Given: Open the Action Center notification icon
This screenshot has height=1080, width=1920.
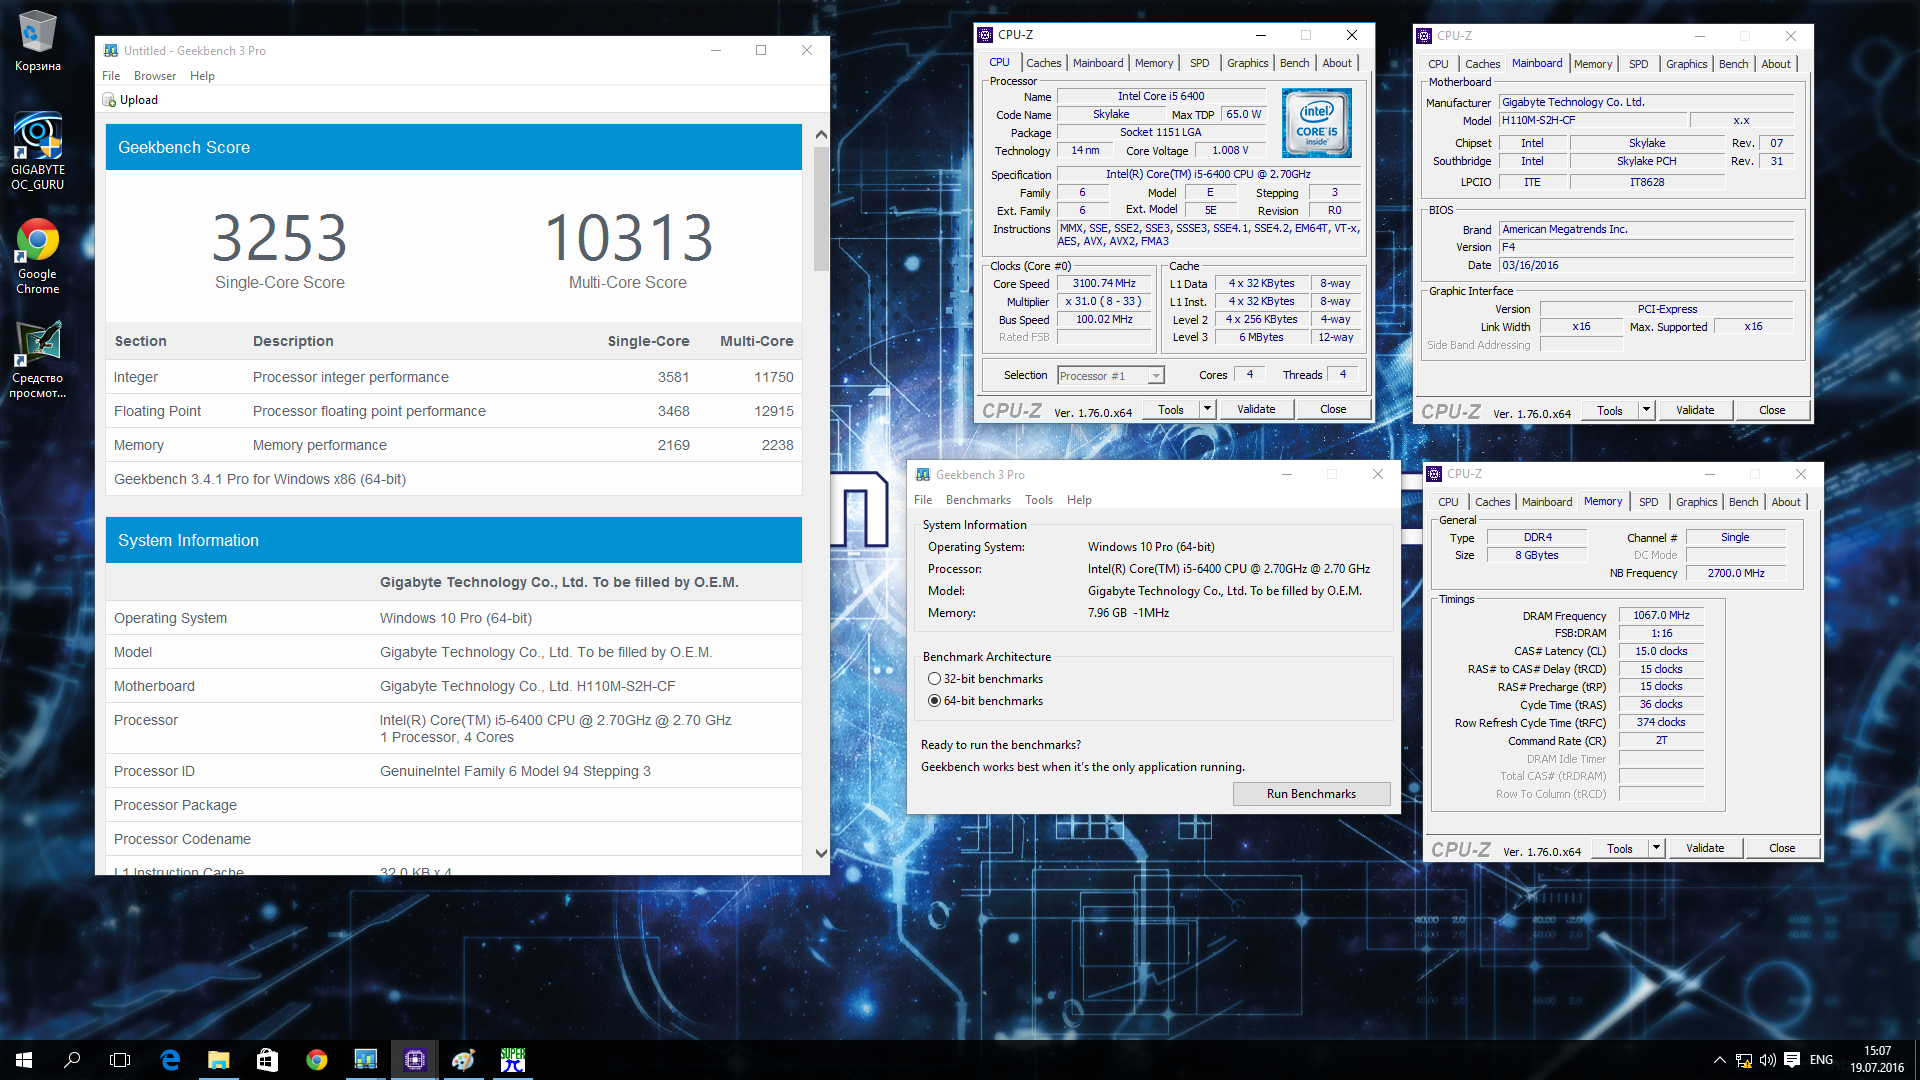Looking at the screenshot, I should (x=1791, y=1060).
